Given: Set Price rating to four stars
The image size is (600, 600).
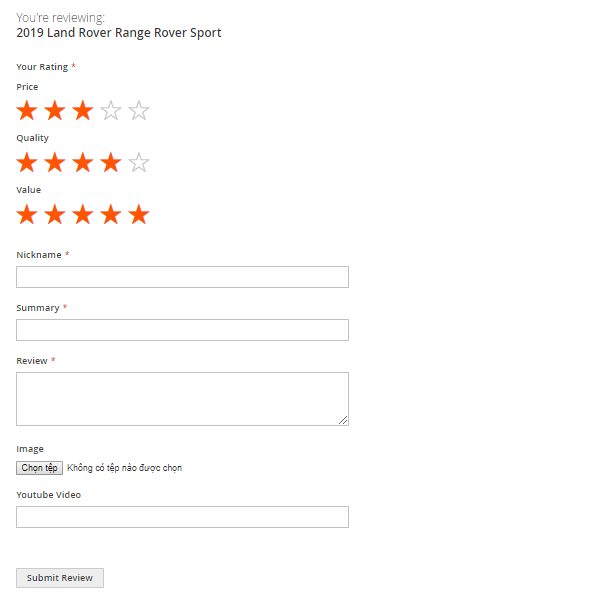Looking at the screenshot, I should point(111,111).
